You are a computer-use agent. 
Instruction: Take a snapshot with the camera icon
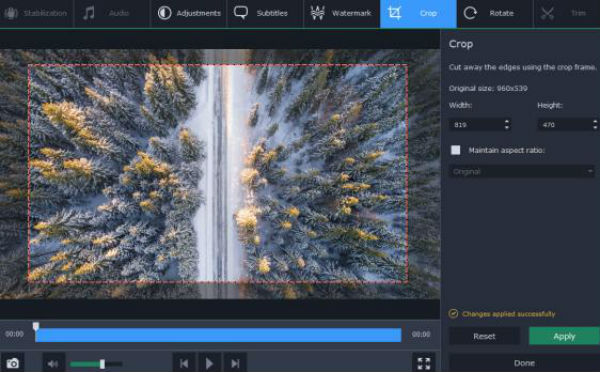coord(12,363)
